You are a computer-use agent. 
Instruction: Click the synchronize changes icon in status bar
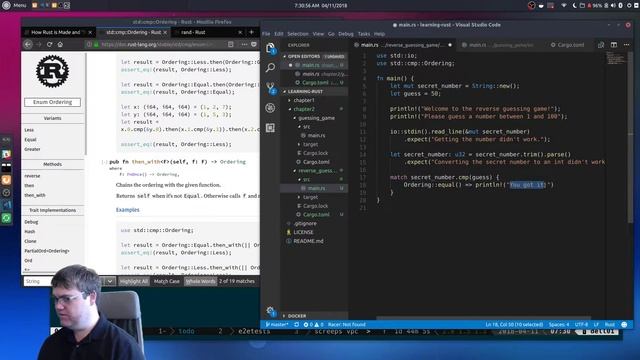[297, 324]
